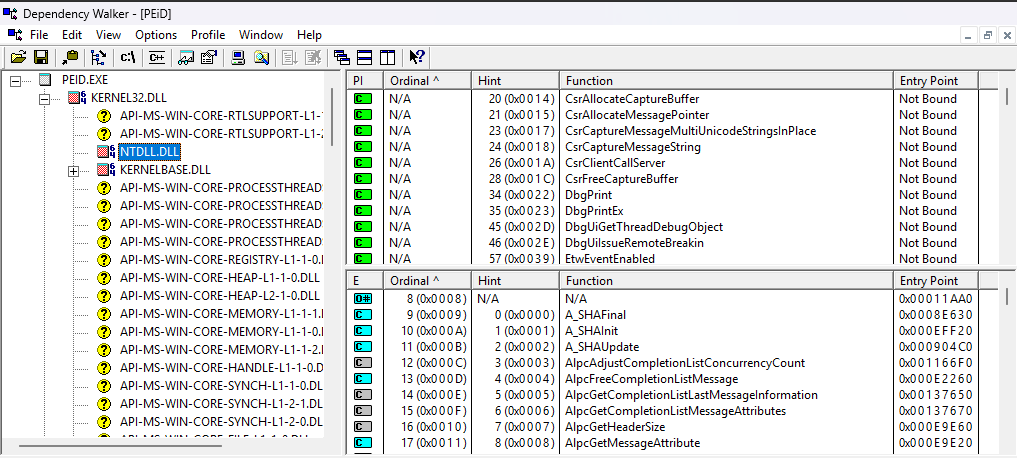Select A_SHAFinal export function
Image resolution: width=1017 pixels, height=458 pixels.
tap(596, 315)
